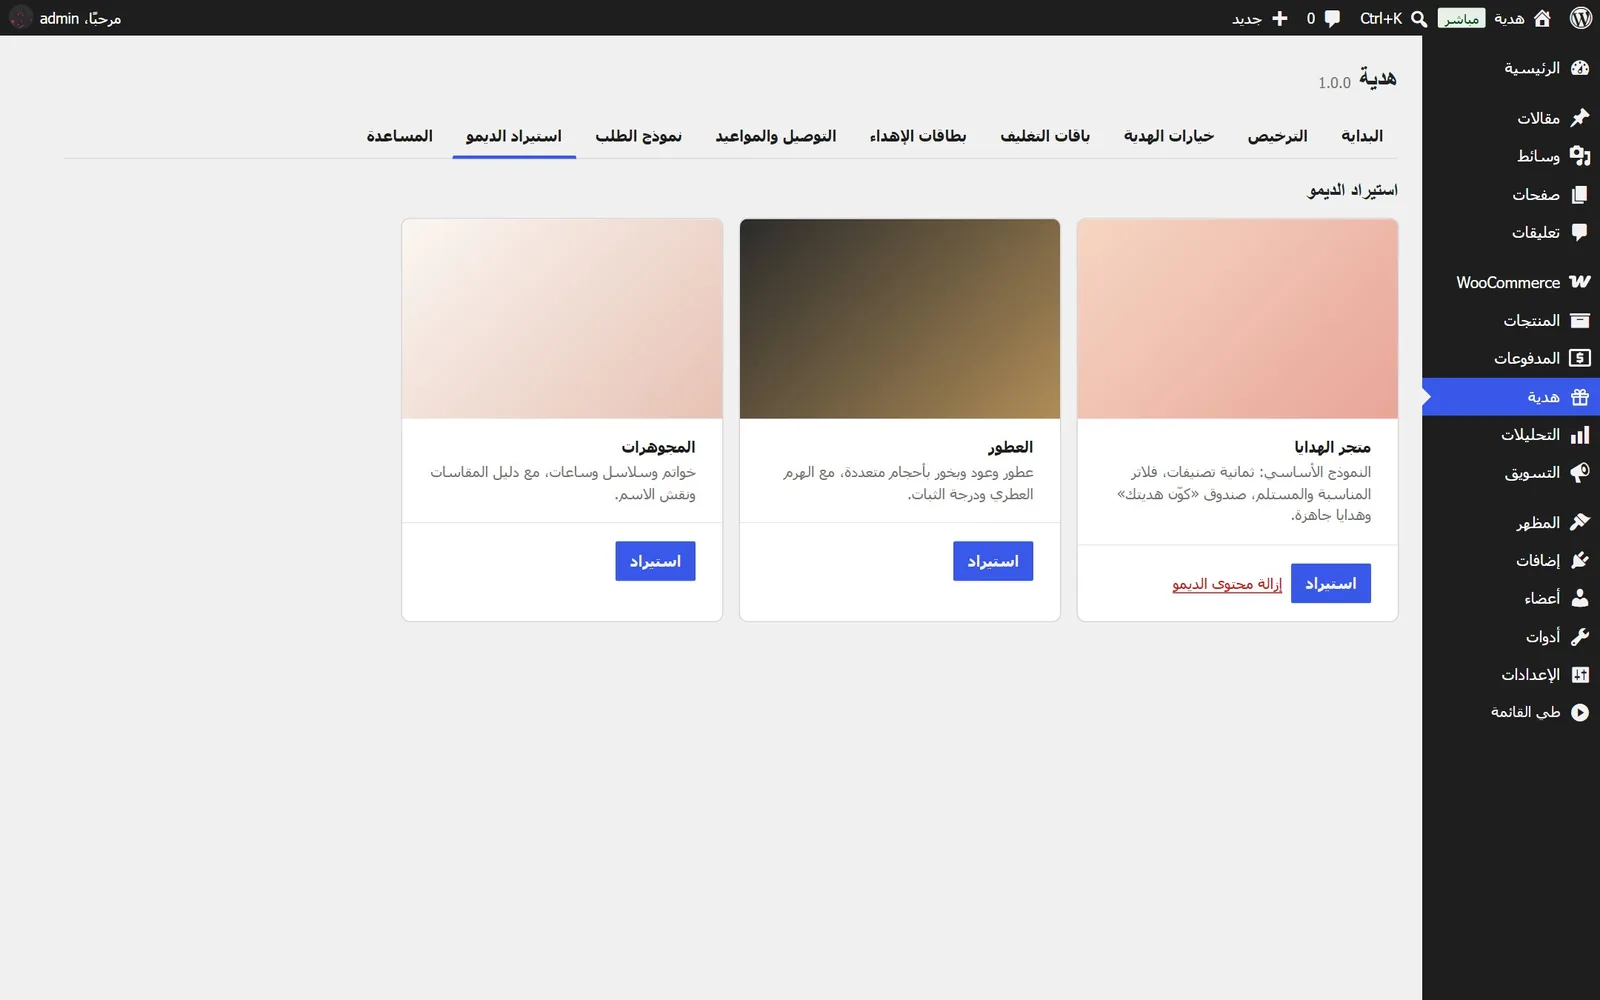Import the المجوهرات demo

[x=655, y=561]
